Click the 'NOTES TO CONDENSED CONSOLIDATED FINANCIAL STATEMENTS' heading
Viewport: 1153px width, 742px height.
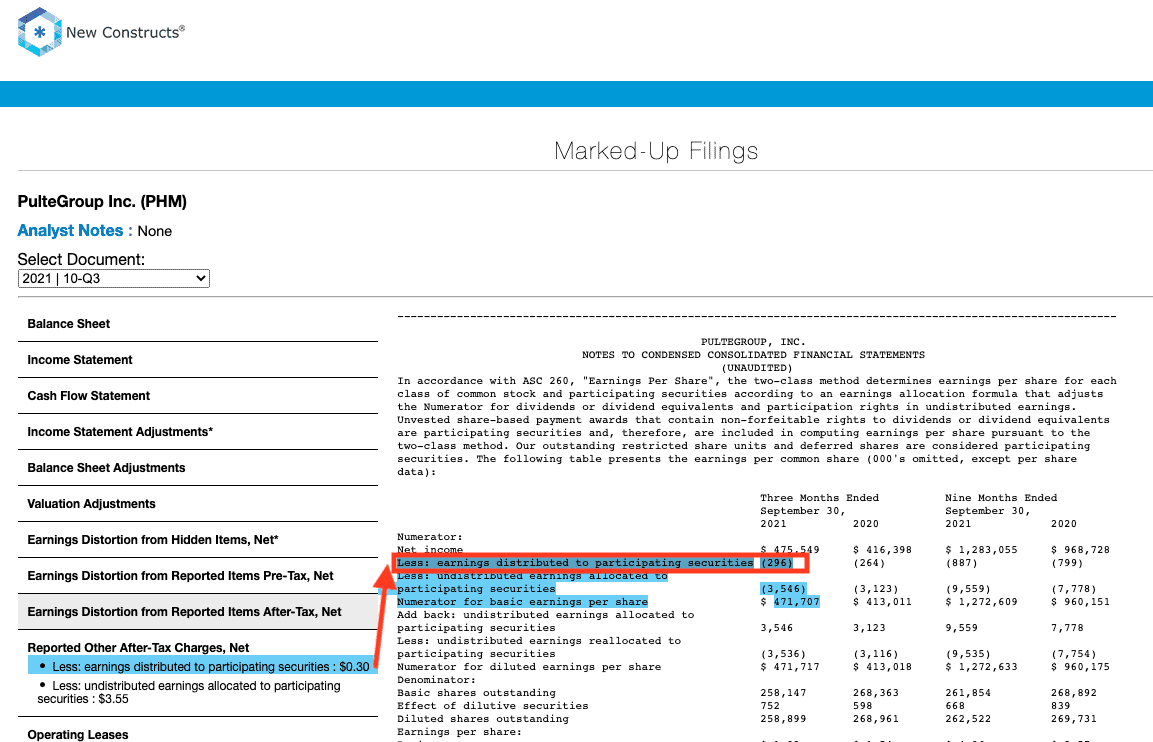tap(753, 354)
